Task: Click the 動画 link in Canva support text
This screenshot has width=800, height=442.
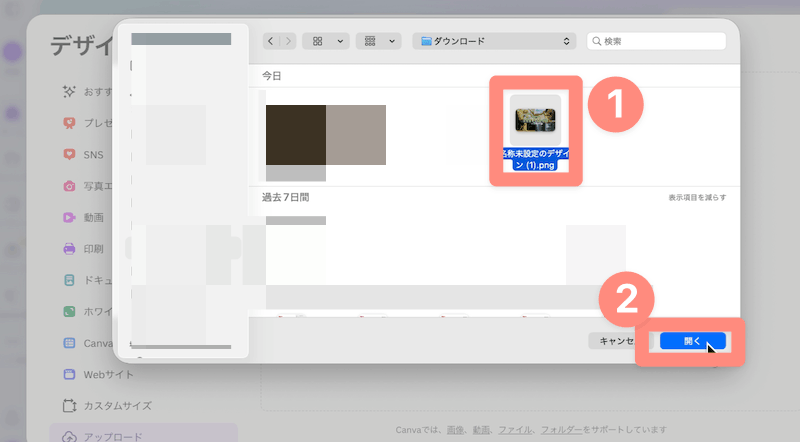Action: coord(481,430)
